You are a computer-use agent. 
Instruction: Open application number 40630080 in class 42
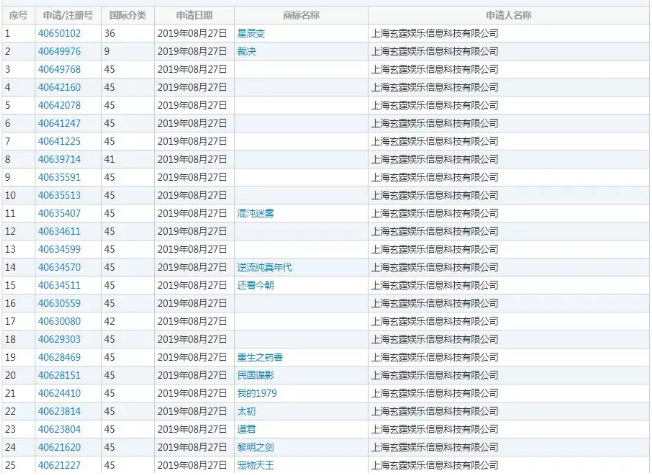[59, 321]
